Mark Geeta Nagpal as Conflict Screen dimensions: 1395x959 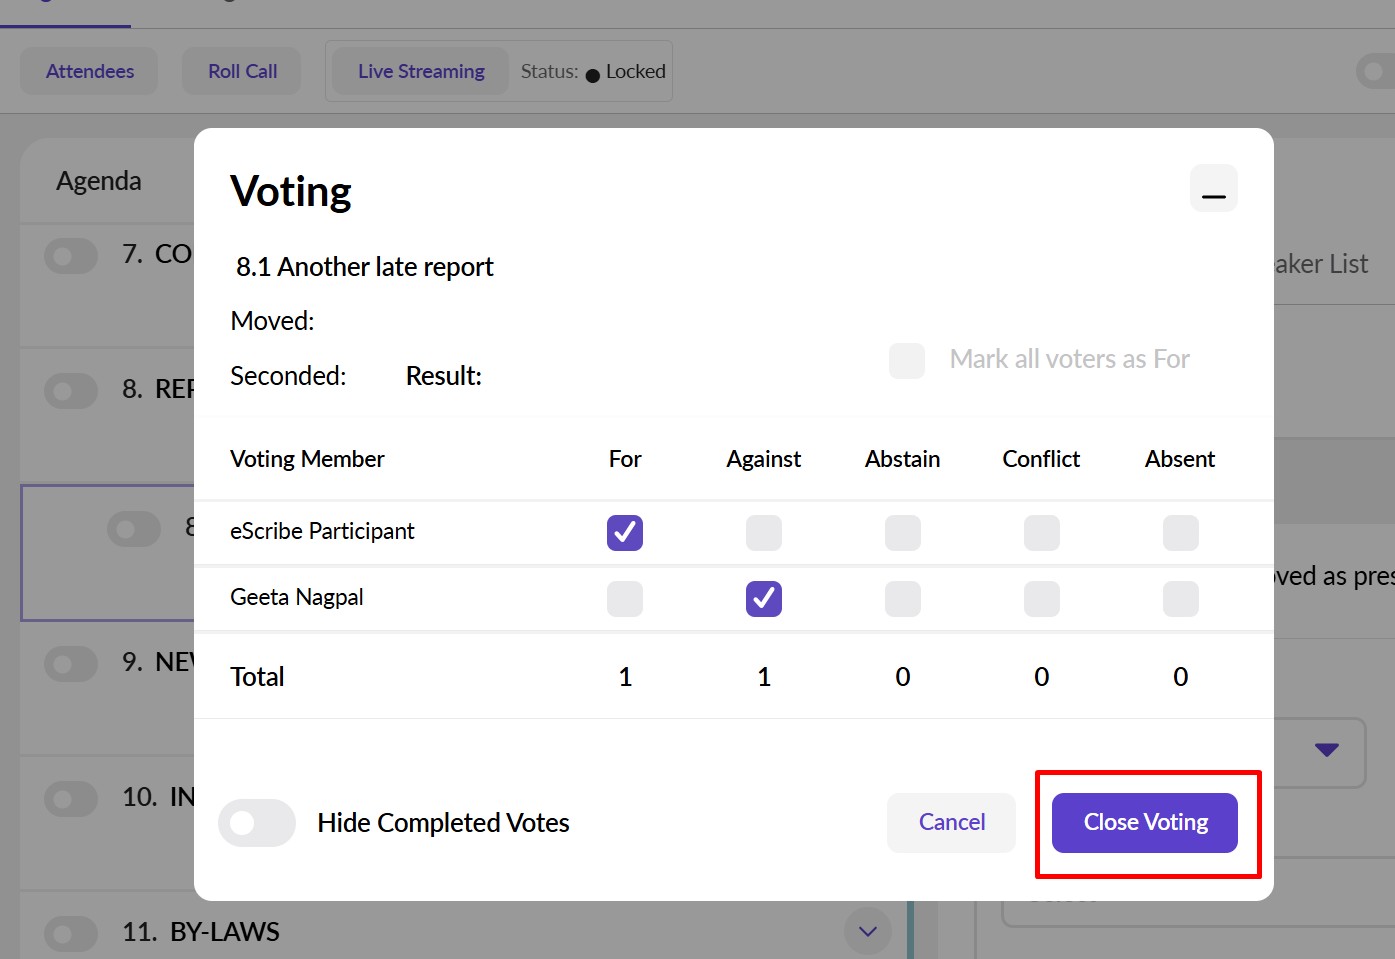[1041, 599]
